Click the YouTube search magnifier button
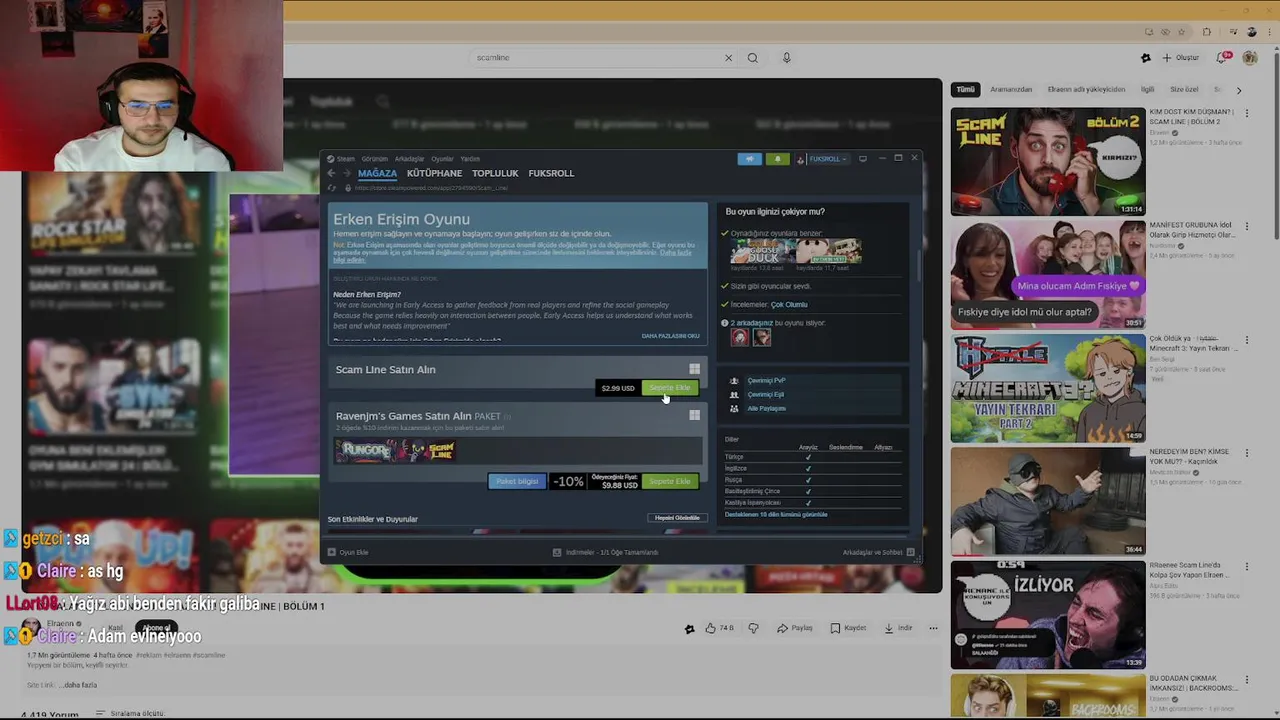The image size is (1280, 720). click(x=753, y=58)
